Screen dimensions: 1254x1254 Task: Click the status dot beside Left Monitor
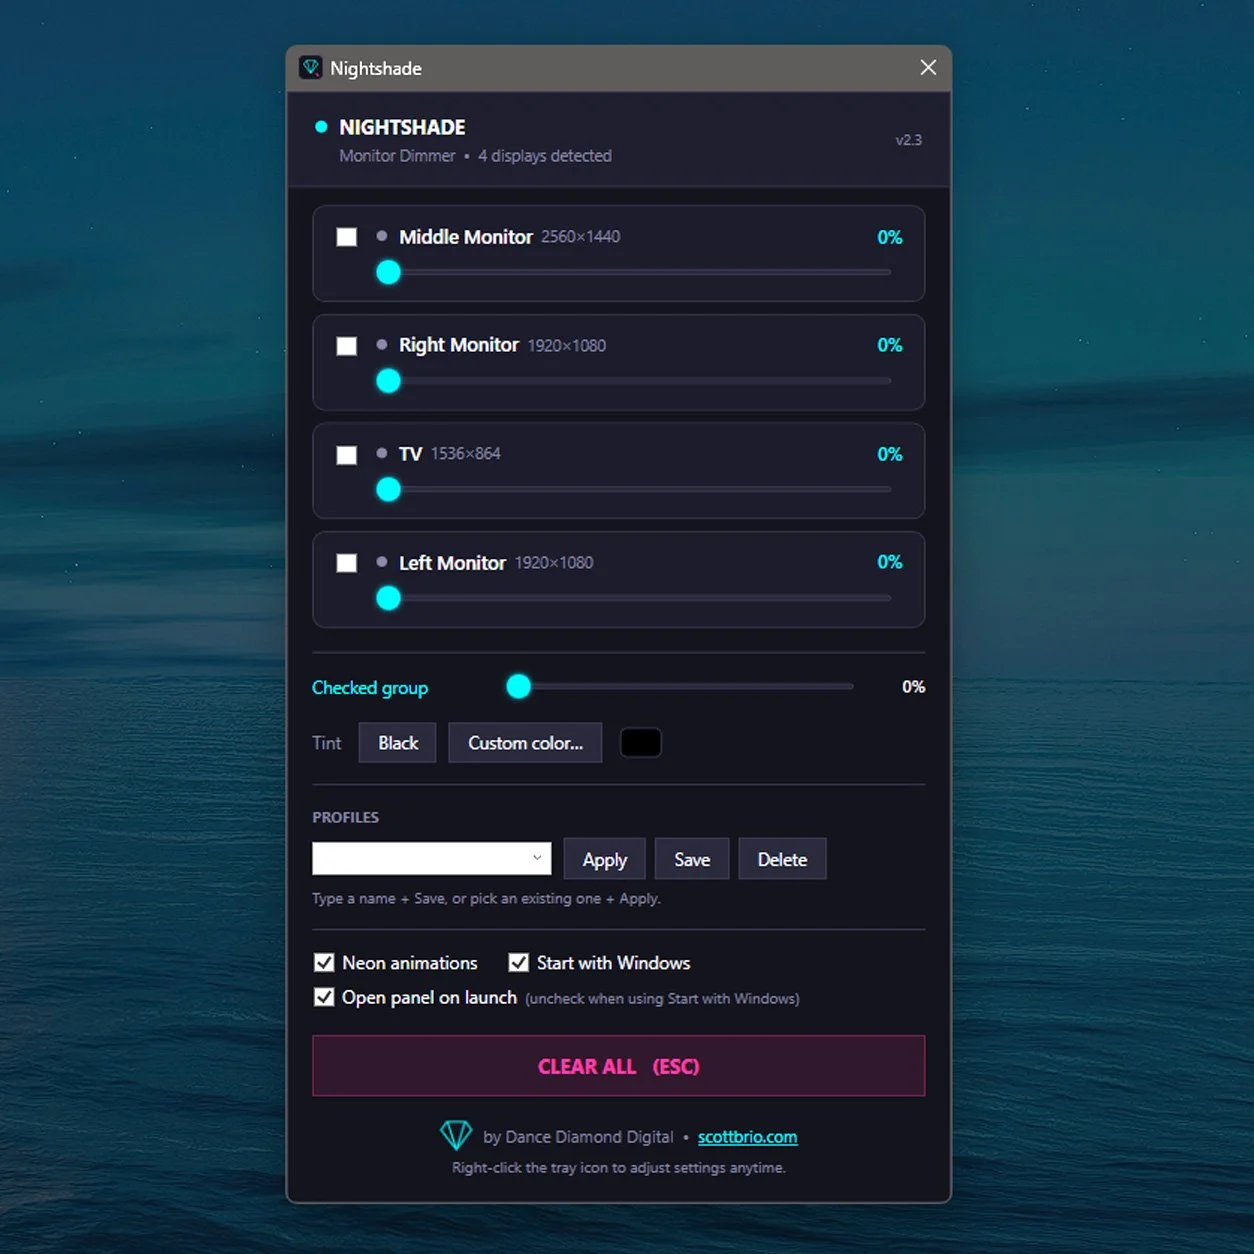point(382,562)
